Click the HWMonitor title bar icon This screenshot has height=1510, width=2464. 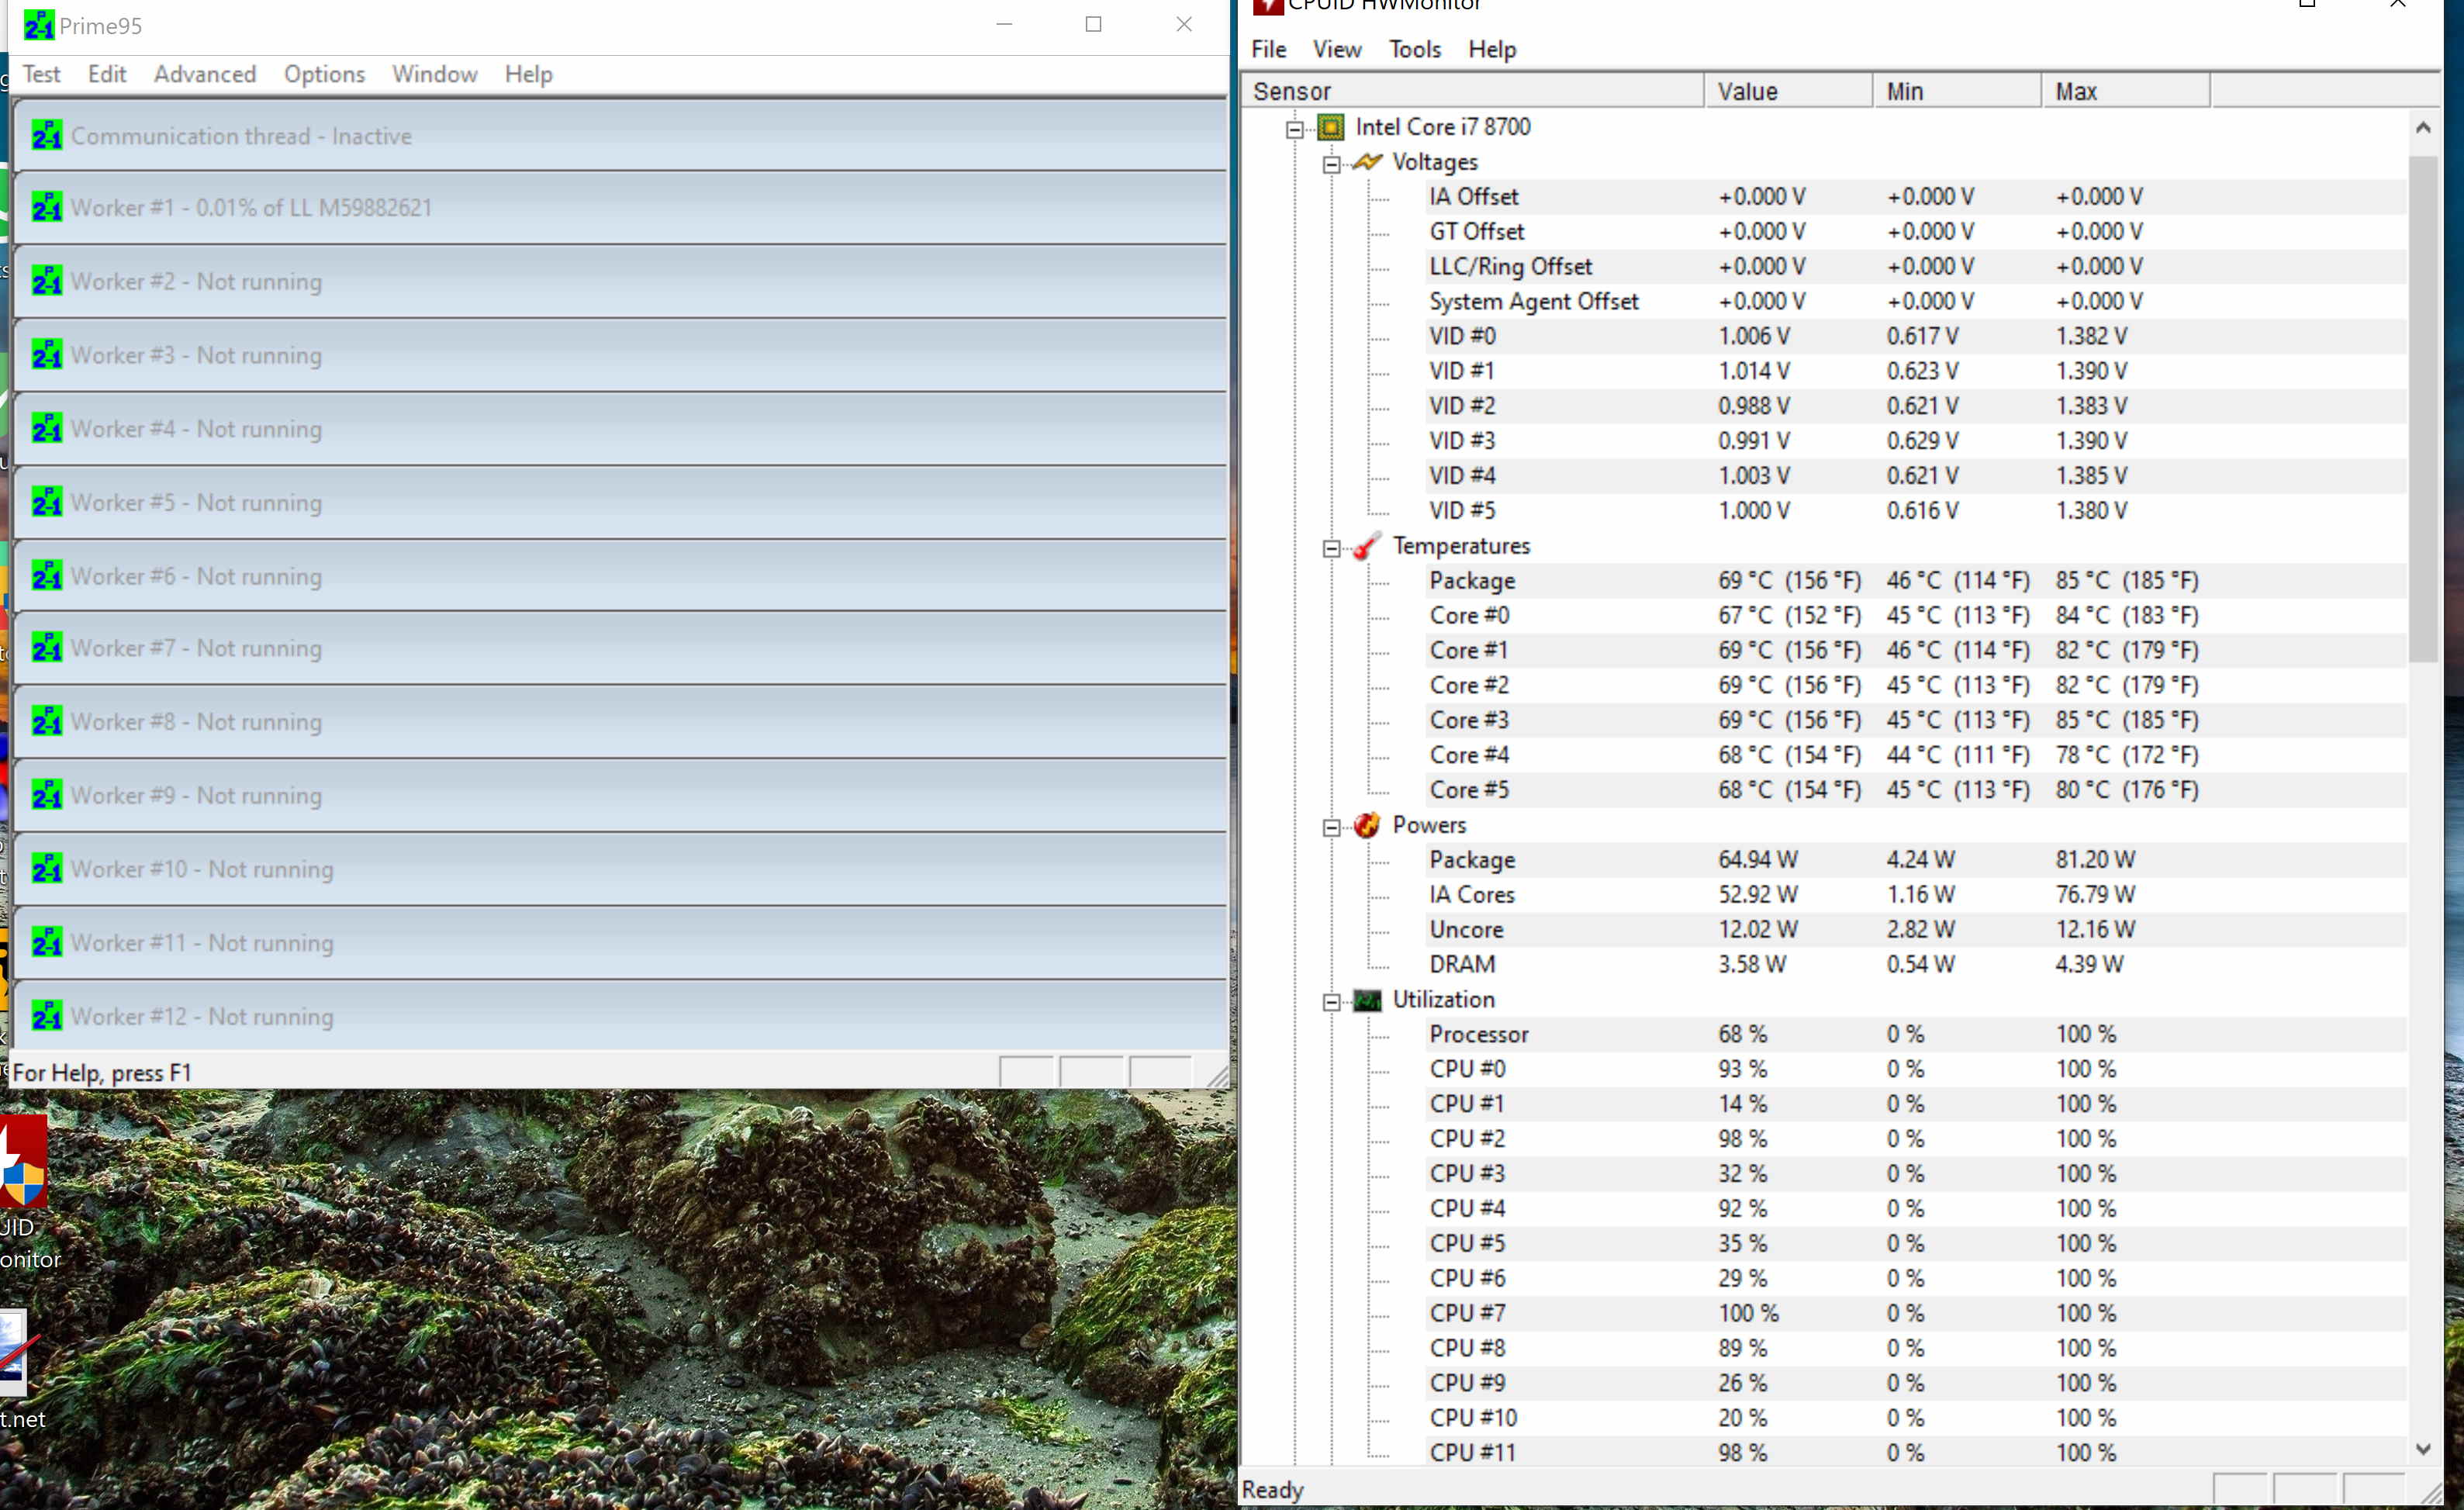click(x=1267, y=6)
